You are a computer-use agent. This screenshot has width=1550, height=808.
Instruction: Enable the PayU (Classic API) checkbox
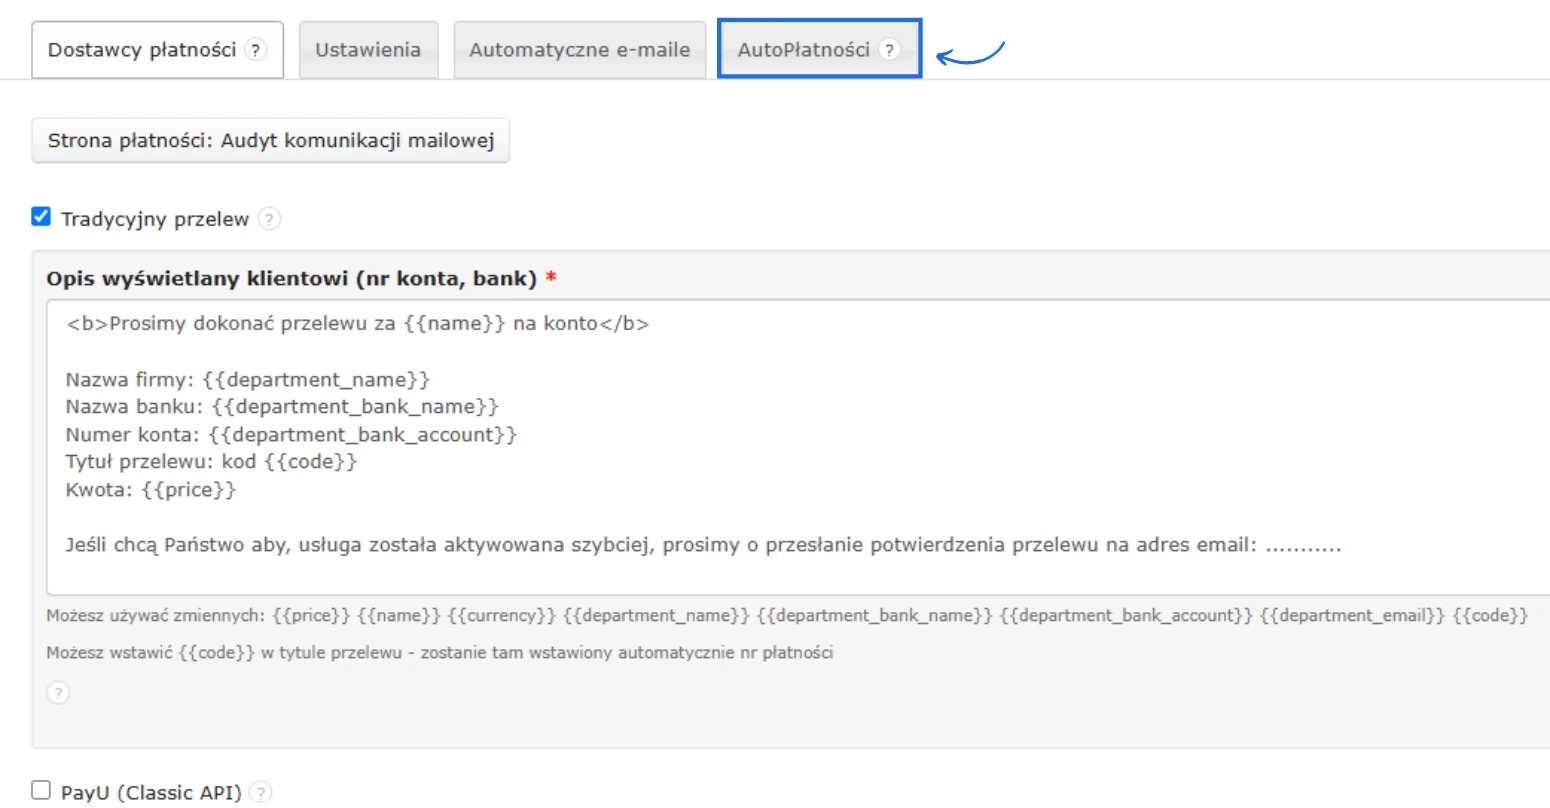[41, 790]
